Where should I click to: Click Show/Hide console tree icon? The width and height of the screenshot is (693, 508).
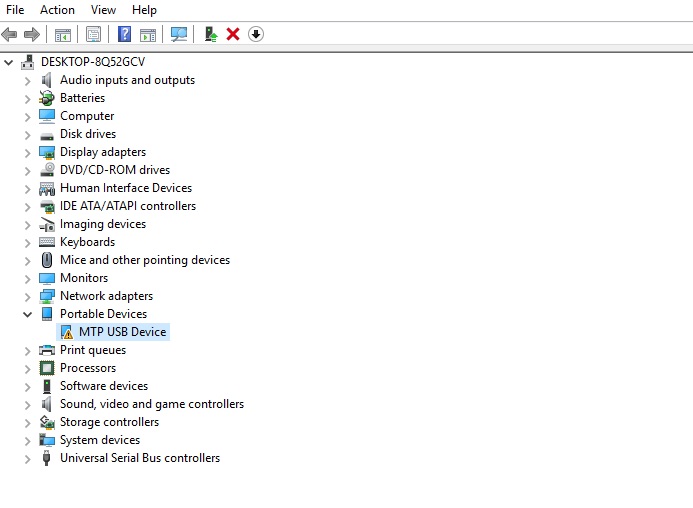[x=62, y=34]
